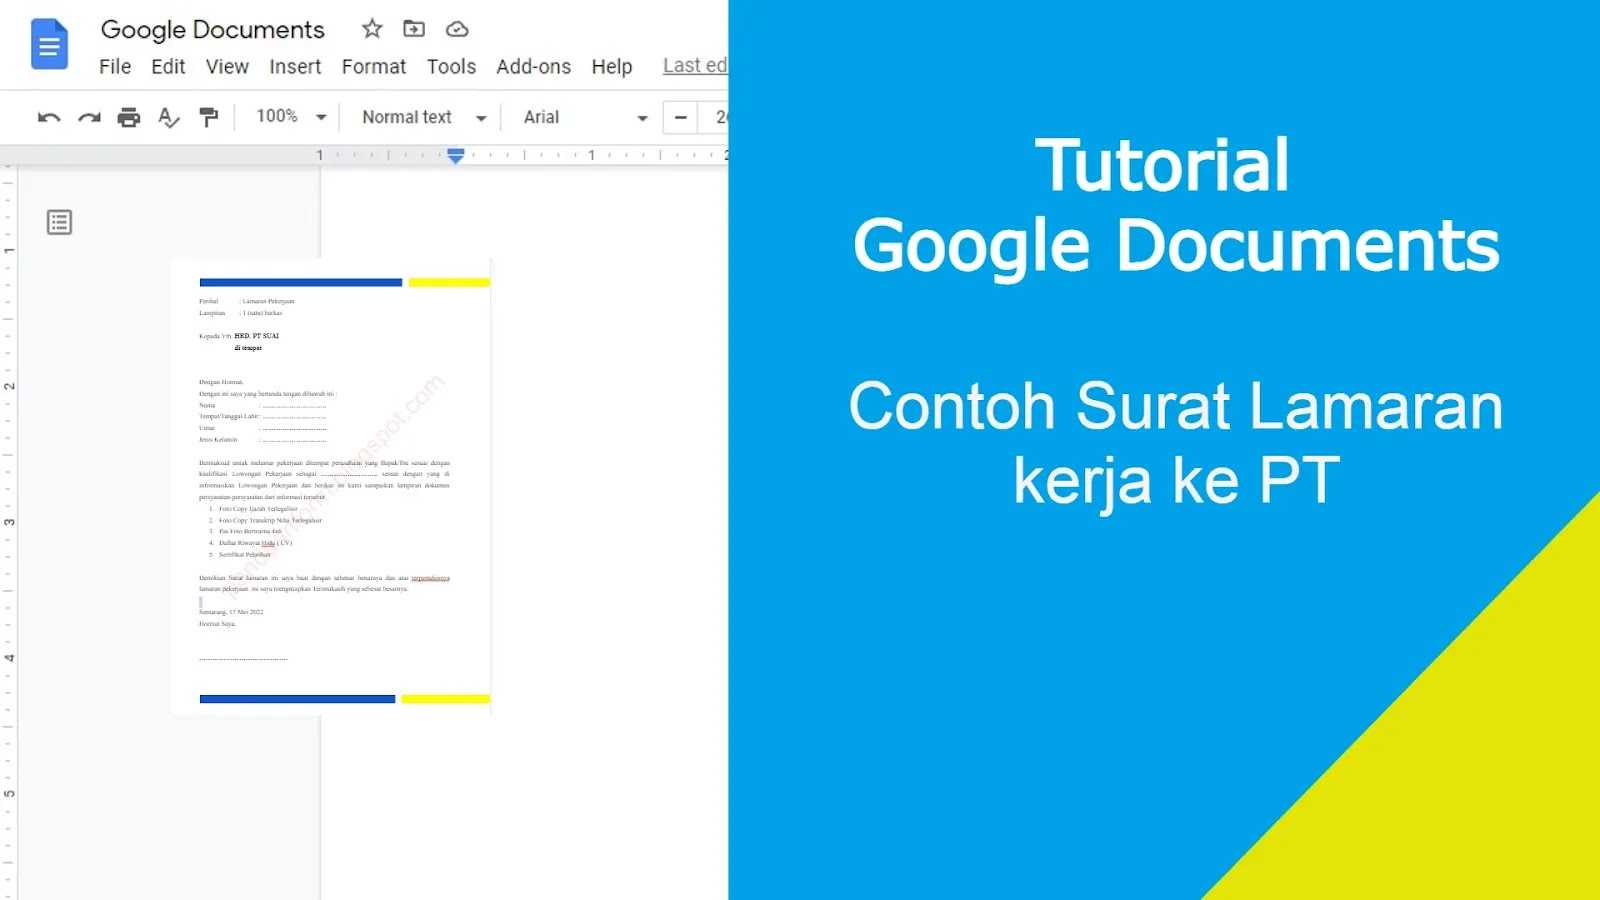Show document outline icon
The height and width of the screenshot is (900, 1600).
(x=60, y=222)
